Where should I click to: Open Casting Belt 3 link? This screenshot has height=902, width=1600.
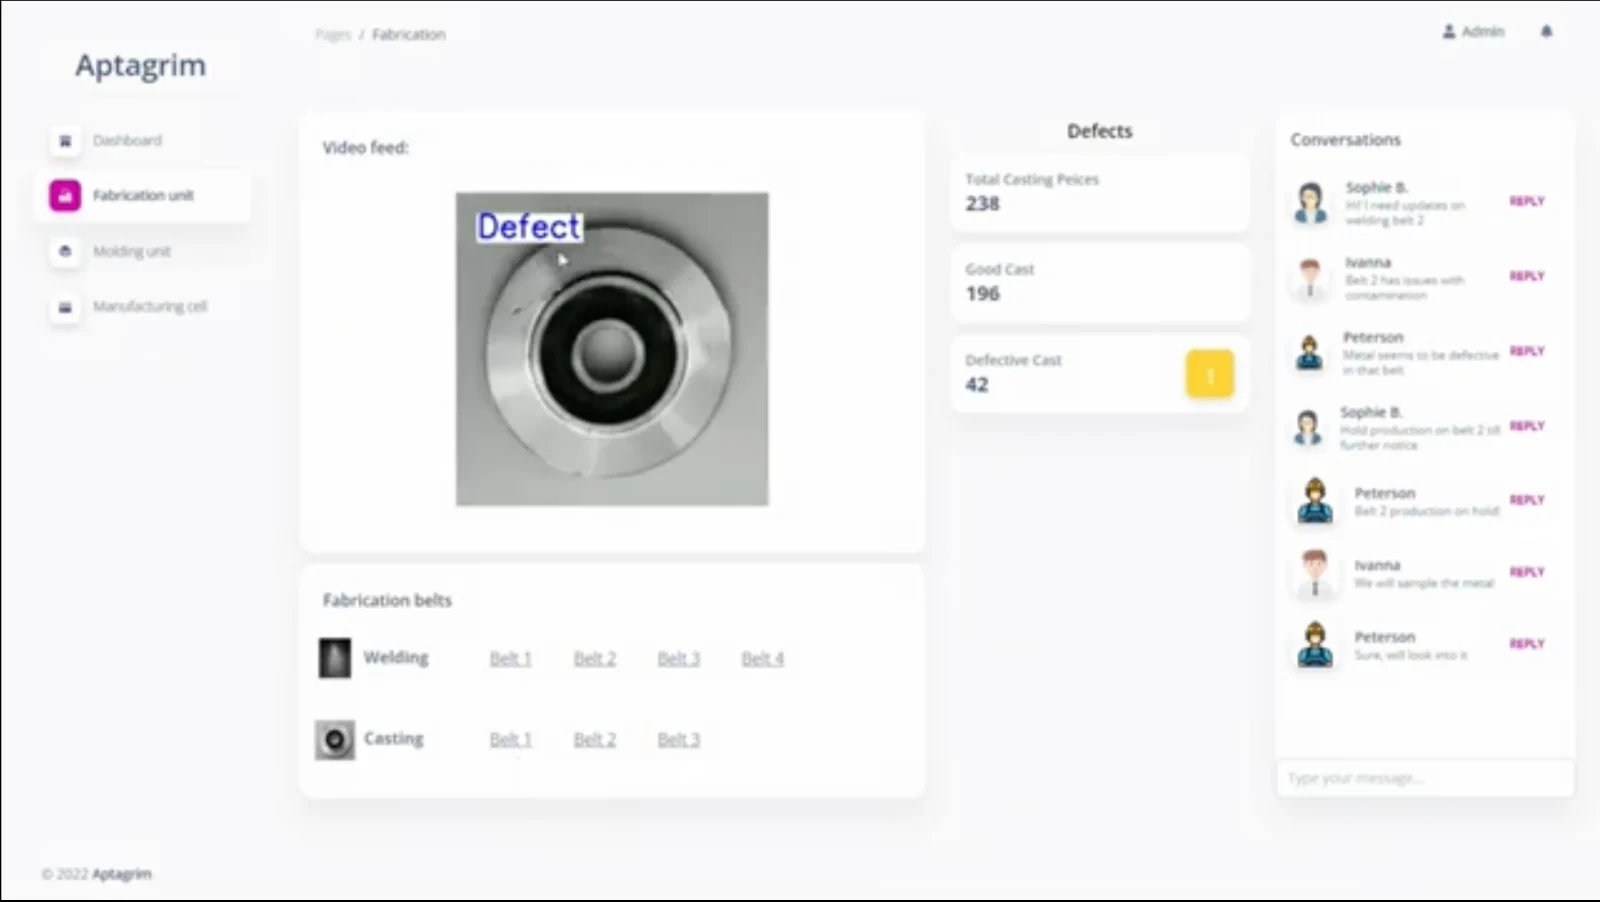coord(678,739)
